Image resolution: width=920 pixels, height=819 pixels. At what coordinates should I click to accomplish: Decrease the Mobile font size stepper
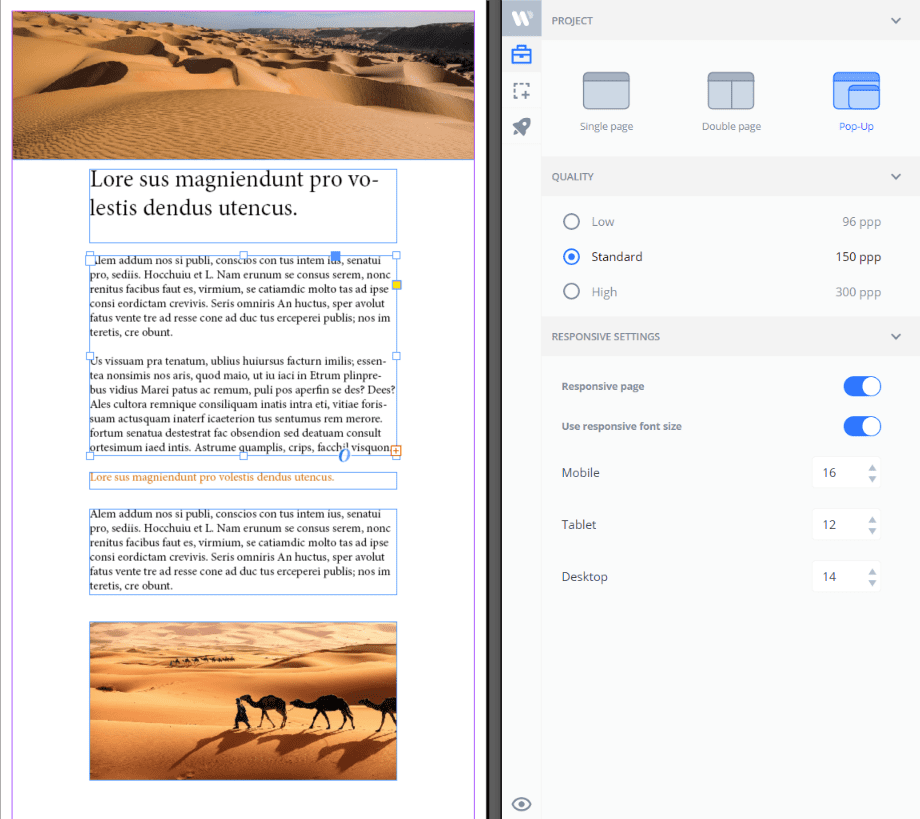872,479
